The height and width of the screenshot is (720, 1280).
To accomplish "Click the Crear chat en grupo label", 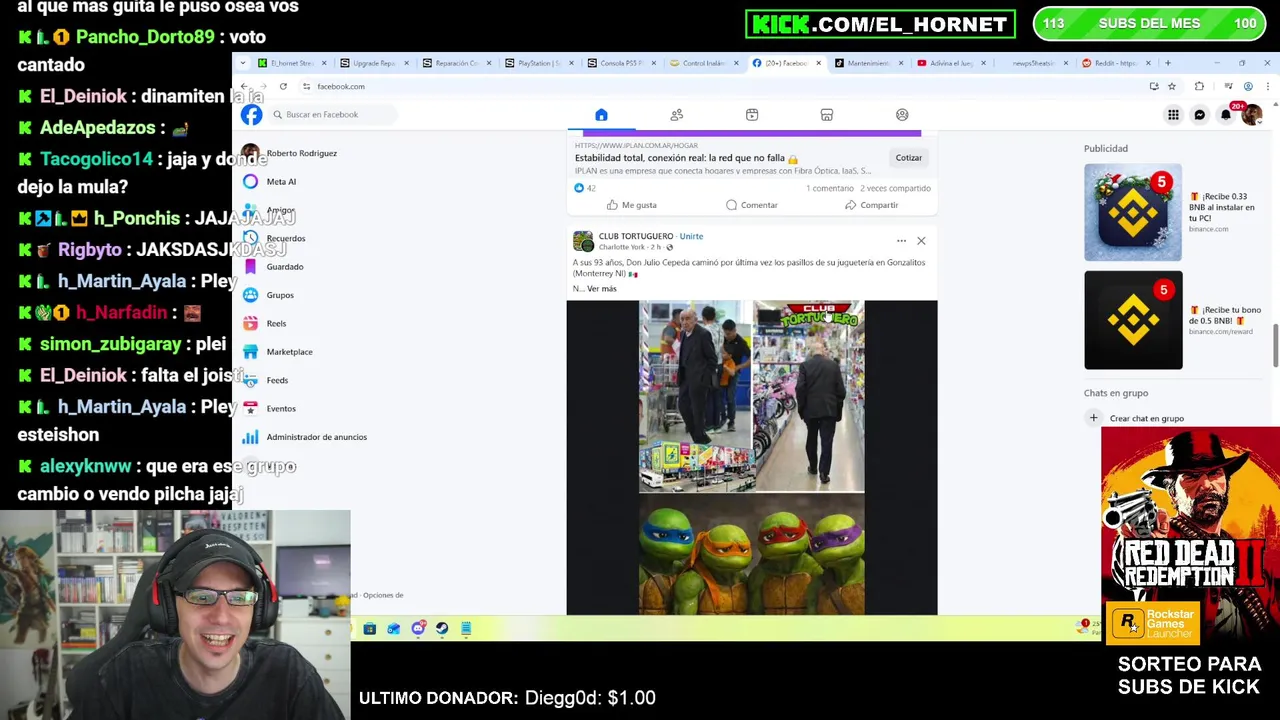I will click(1147, 419).
